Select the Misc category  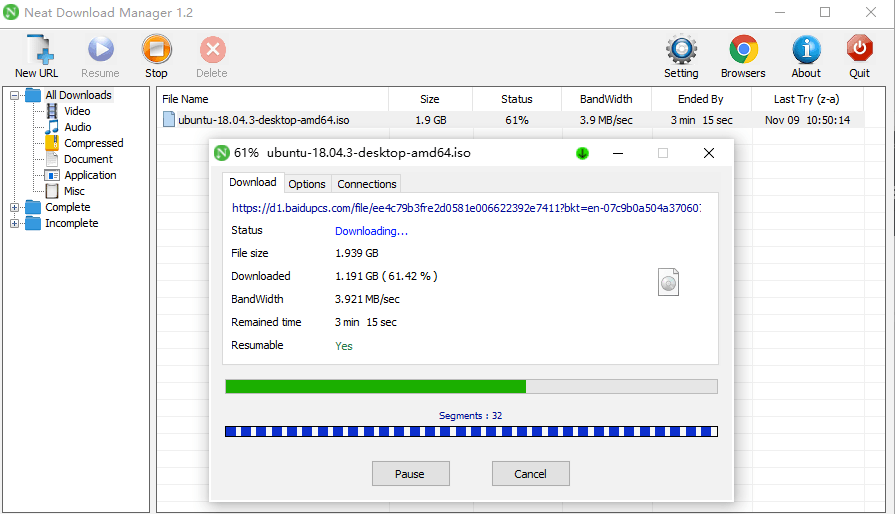coord(74,191)
